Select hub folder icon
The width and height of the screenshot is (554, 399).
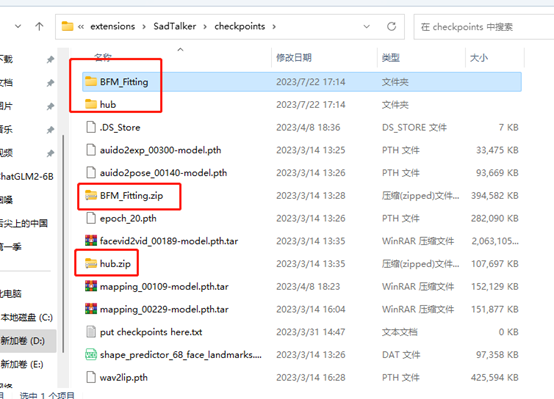tap(91, 104)
